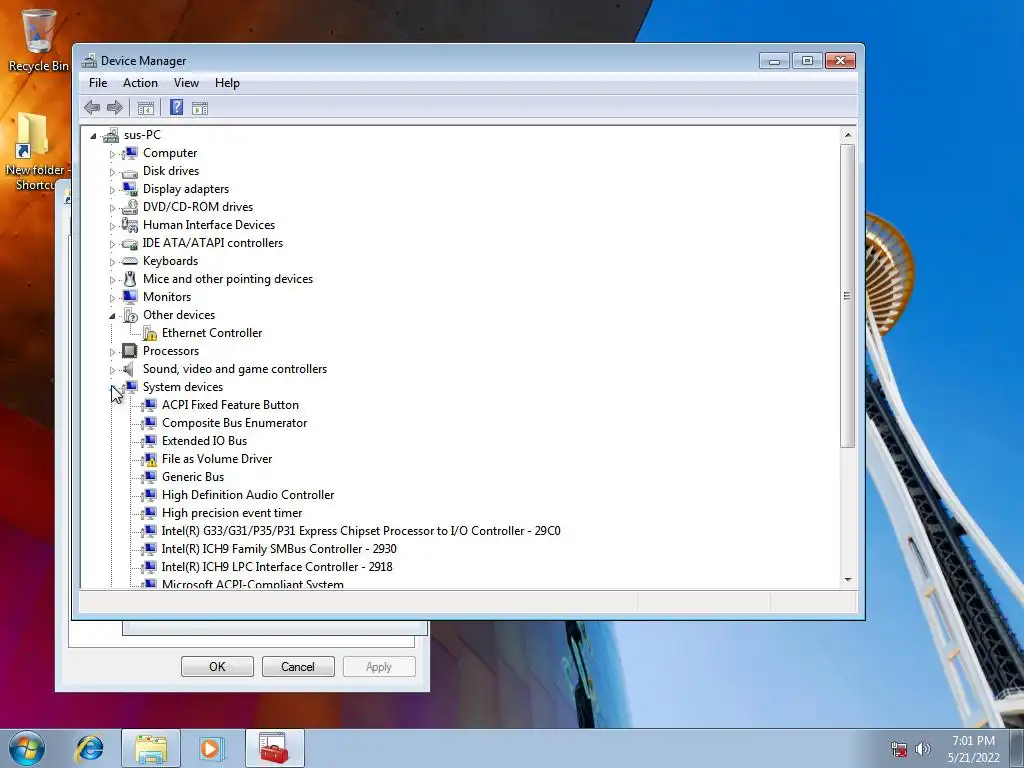Click the taskbar clock showing 7:01 PM
This screenshot has width=1024, height=768.
pos(973,748)
